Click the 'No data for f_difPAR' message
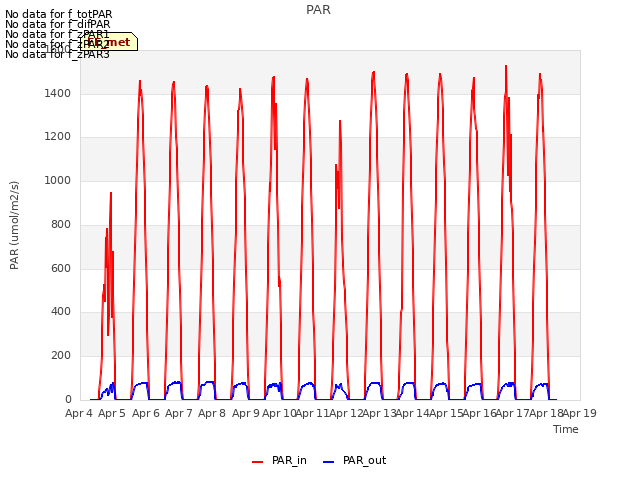 click(x=58, y=24)
